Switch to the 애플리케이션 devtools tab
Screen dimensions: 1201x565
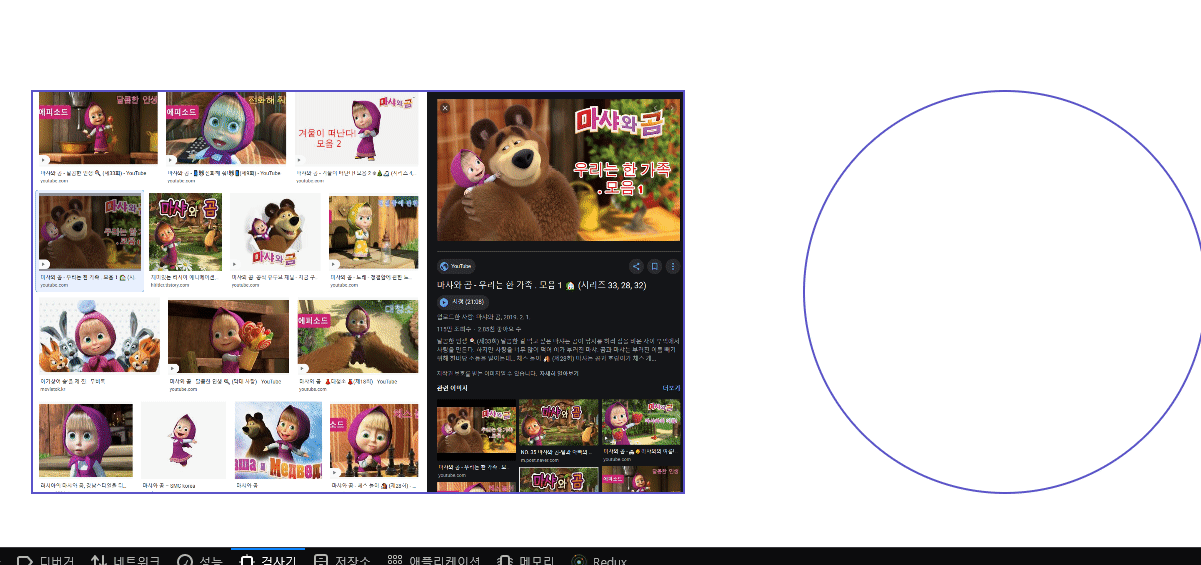click(x=434, y=559)
